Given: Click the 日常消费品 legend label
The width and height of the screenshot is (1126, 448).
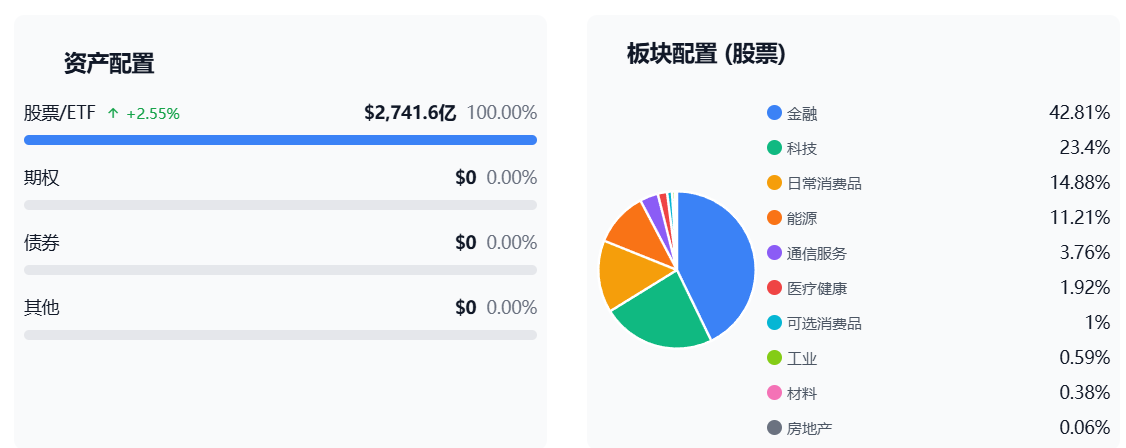Looking at the screenshot, I should pos(824,184).
